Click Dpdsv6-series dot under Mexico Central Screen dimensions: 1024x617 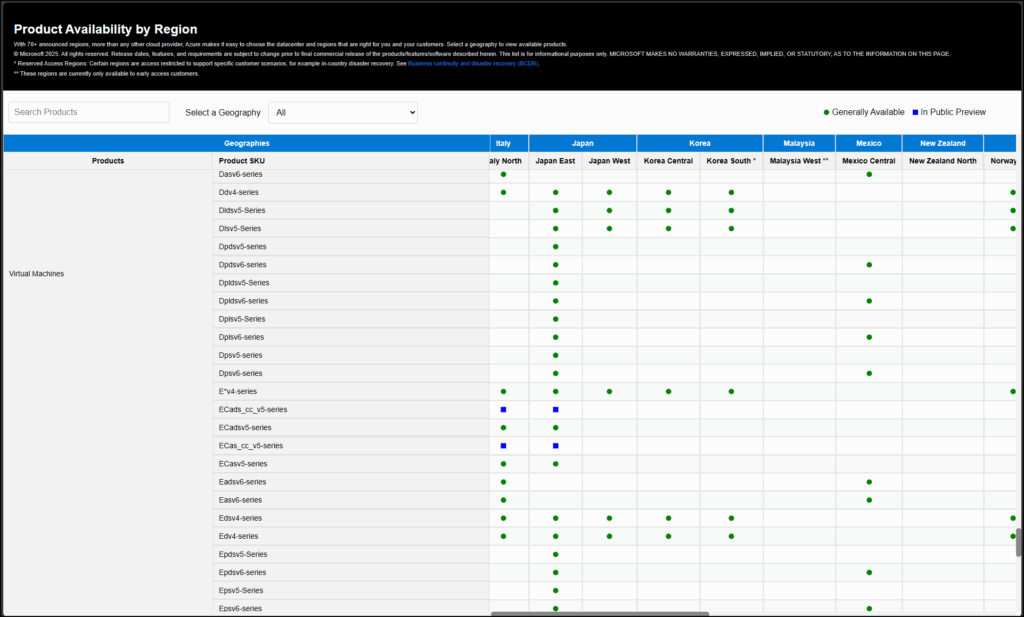869,265
